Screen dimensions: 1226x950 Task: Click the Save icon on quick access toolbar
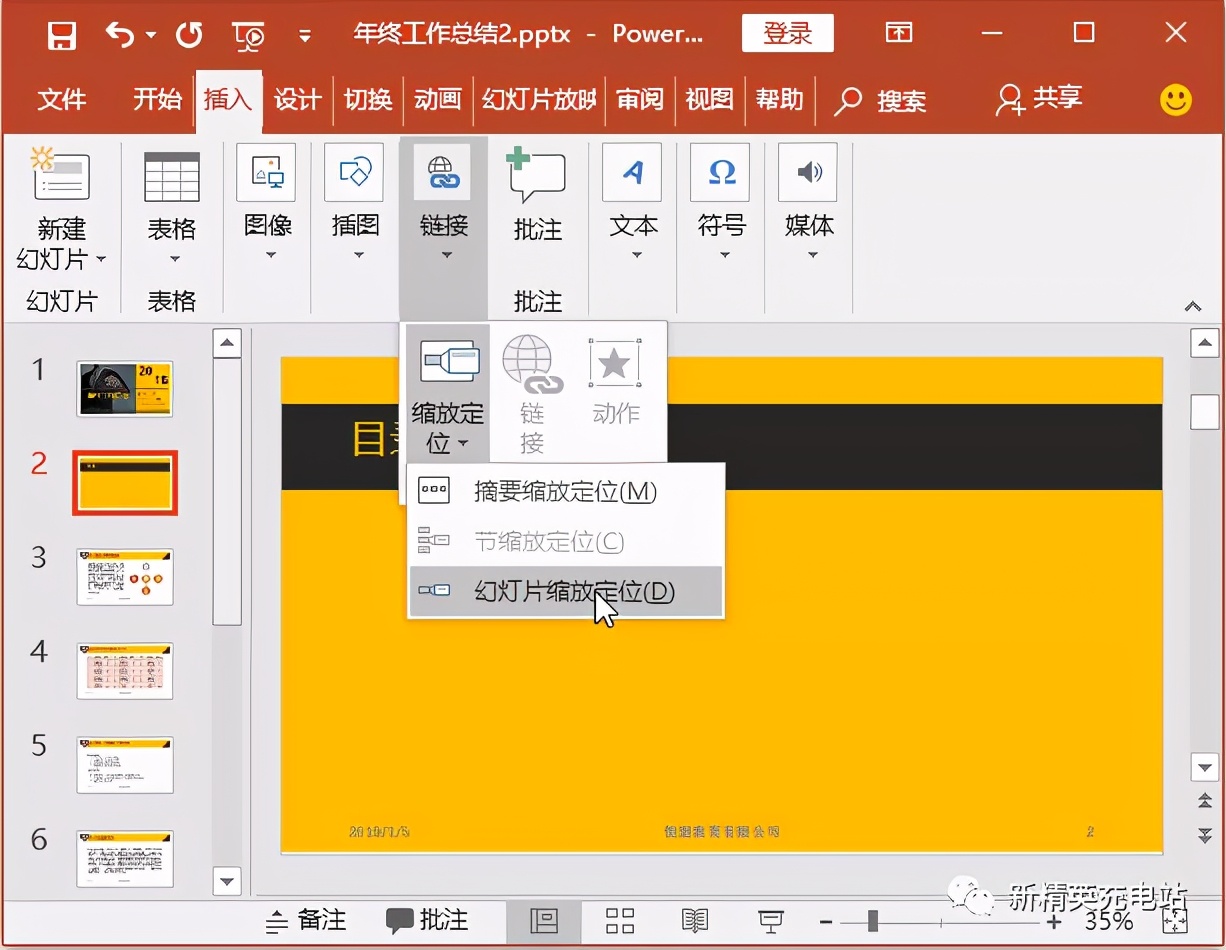tap(60, 33)
